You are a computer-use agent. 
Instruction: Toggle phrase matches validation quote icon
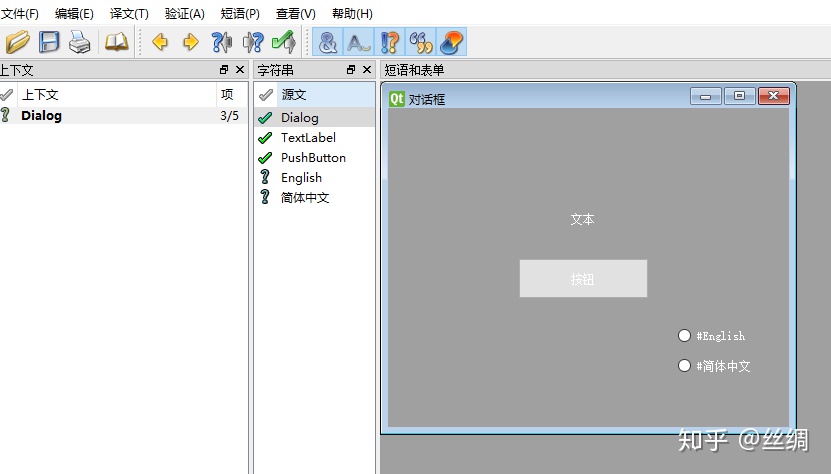click(x=421, y=42)
